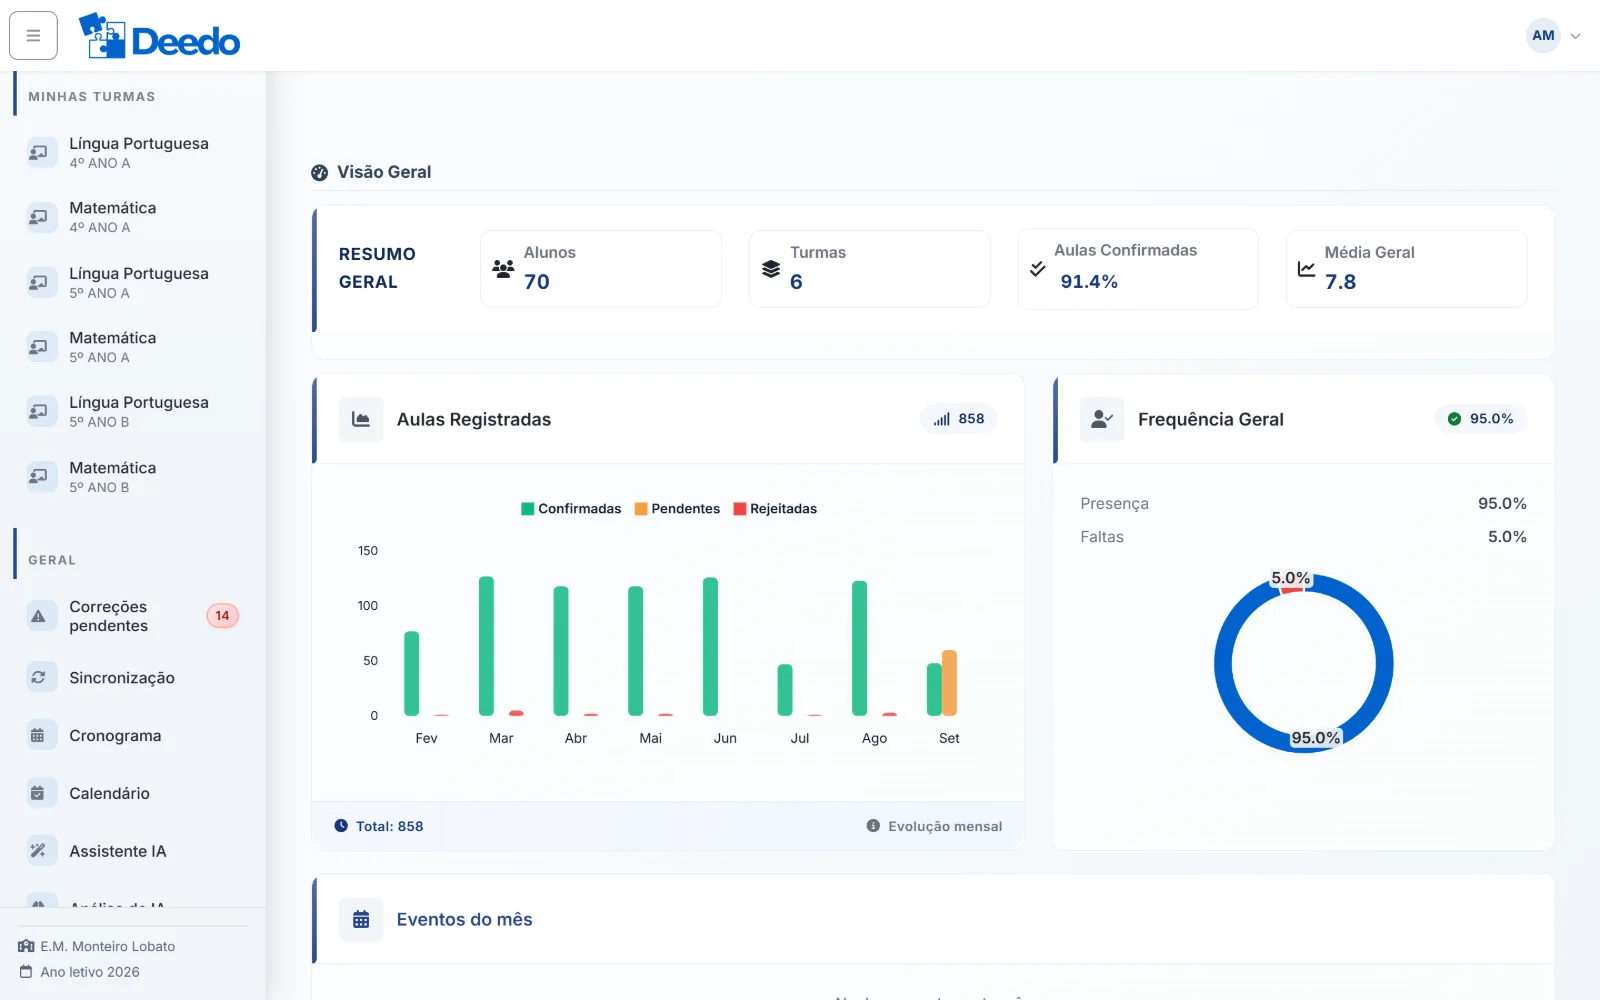Click the 14 pending corrections badge
1600x1000 pixels.
pyautogui.click(x=222, y=616)
